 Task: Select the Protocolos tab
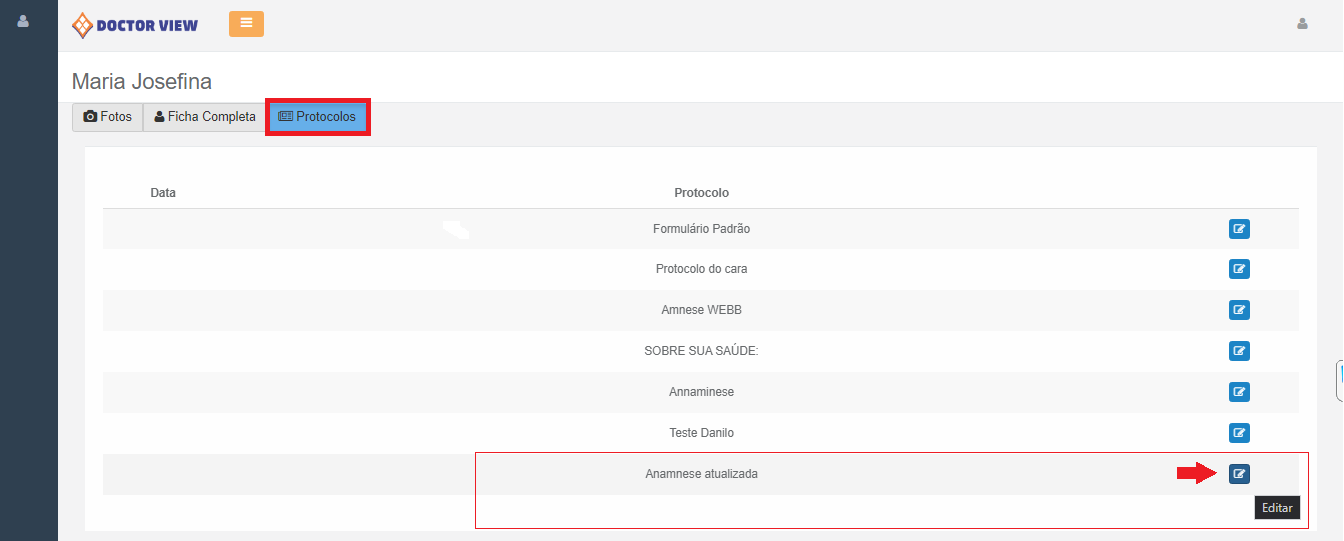pos(317,117)
